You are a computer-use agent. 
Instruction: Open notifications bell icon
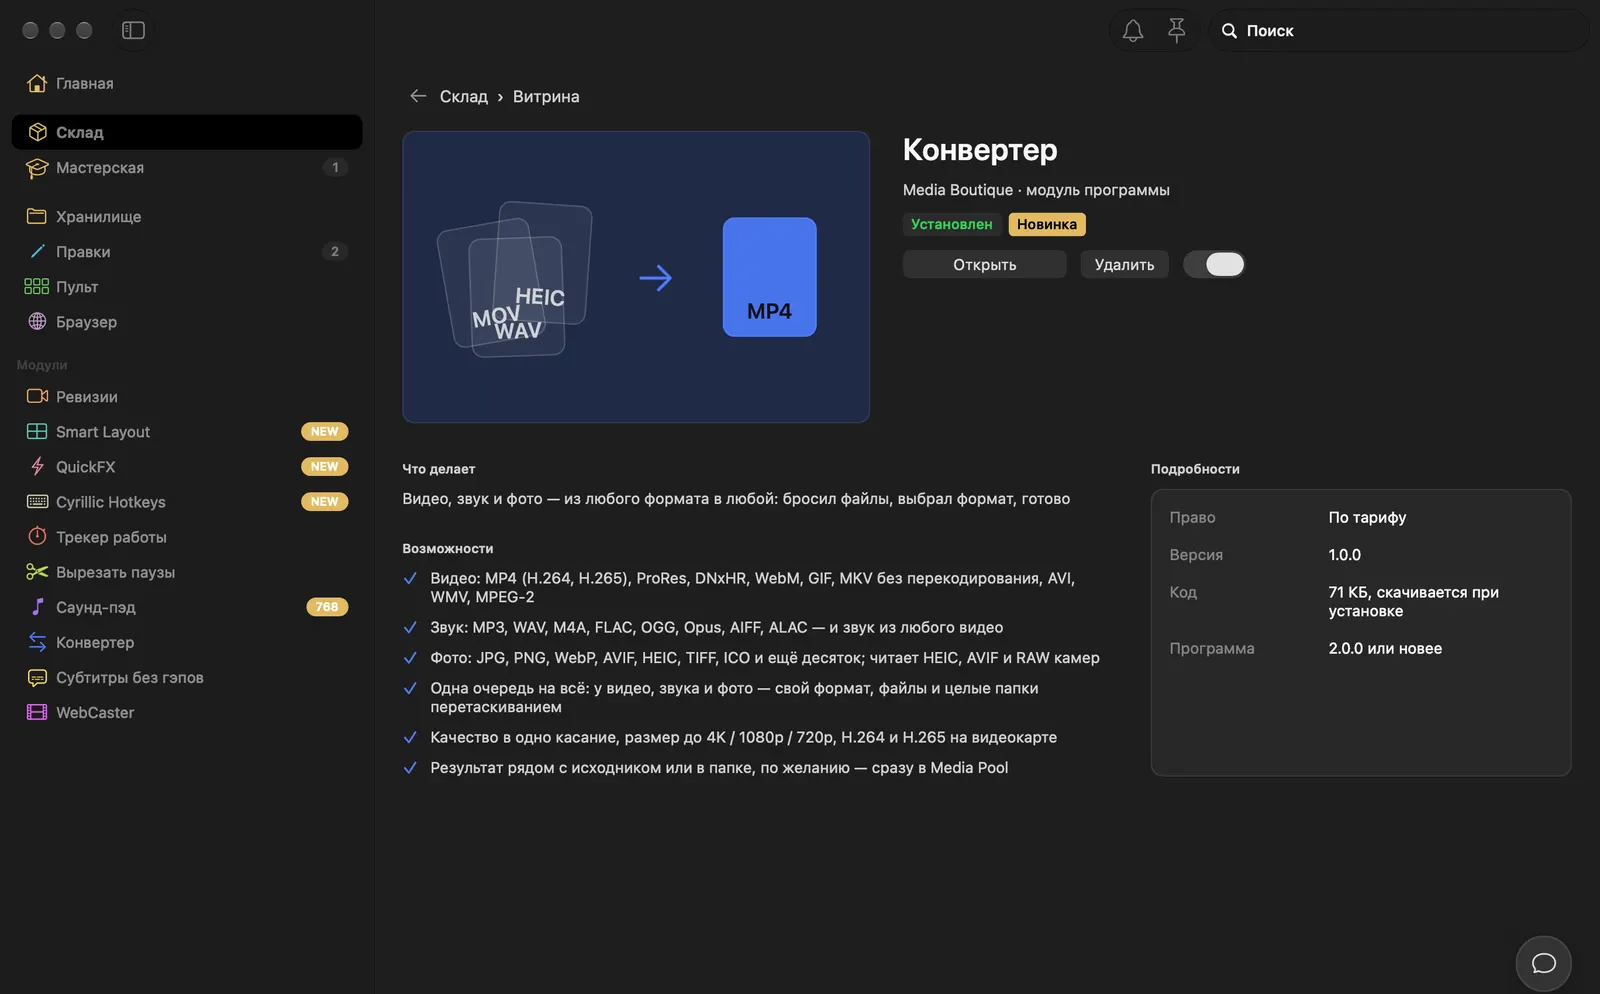1132,31
